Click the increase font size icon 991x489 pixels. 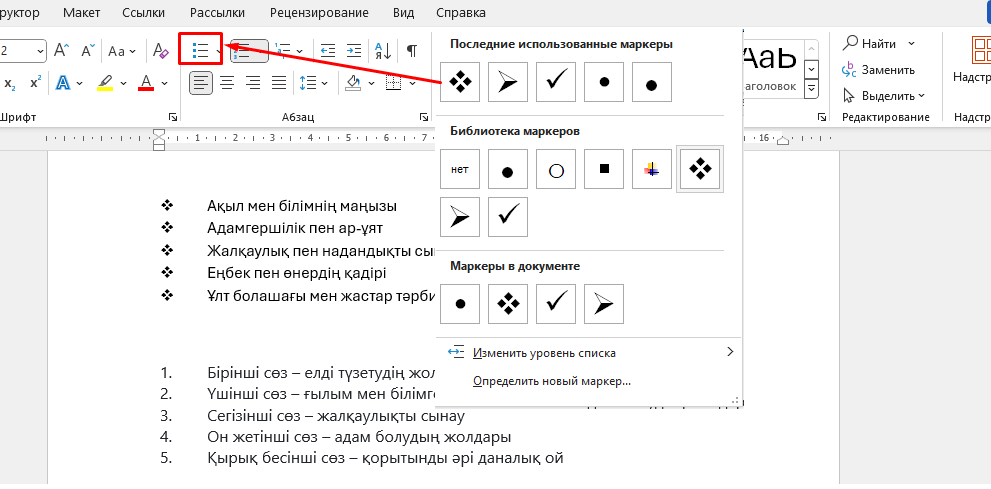[x=62, y=50]
